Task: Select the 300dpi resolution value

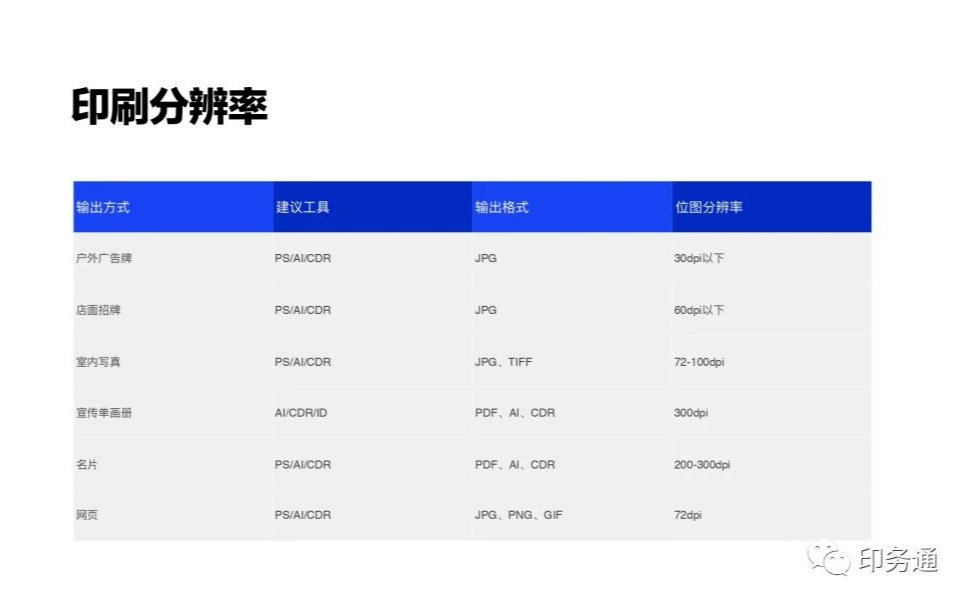Action: coord(691,413)
